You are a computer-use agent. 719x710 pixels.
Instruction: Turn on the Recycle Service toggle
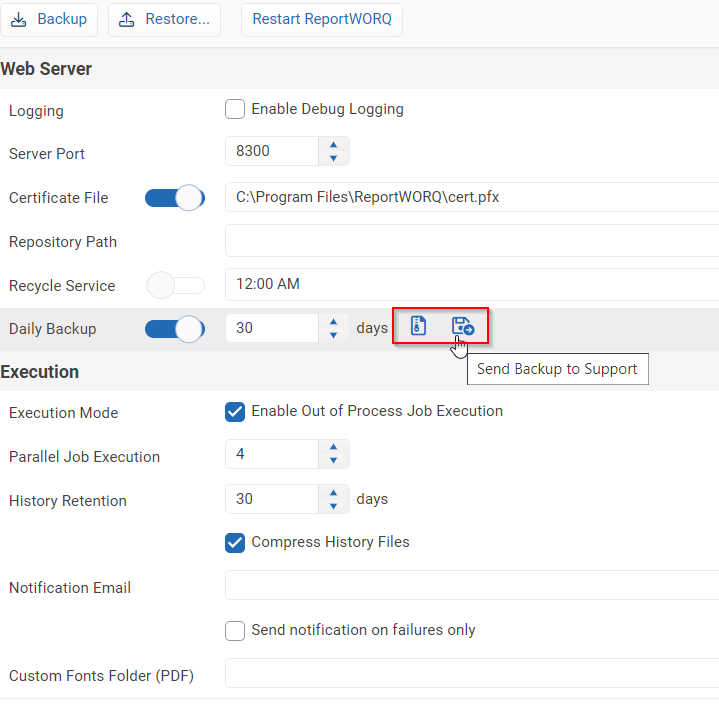point(175,286)
